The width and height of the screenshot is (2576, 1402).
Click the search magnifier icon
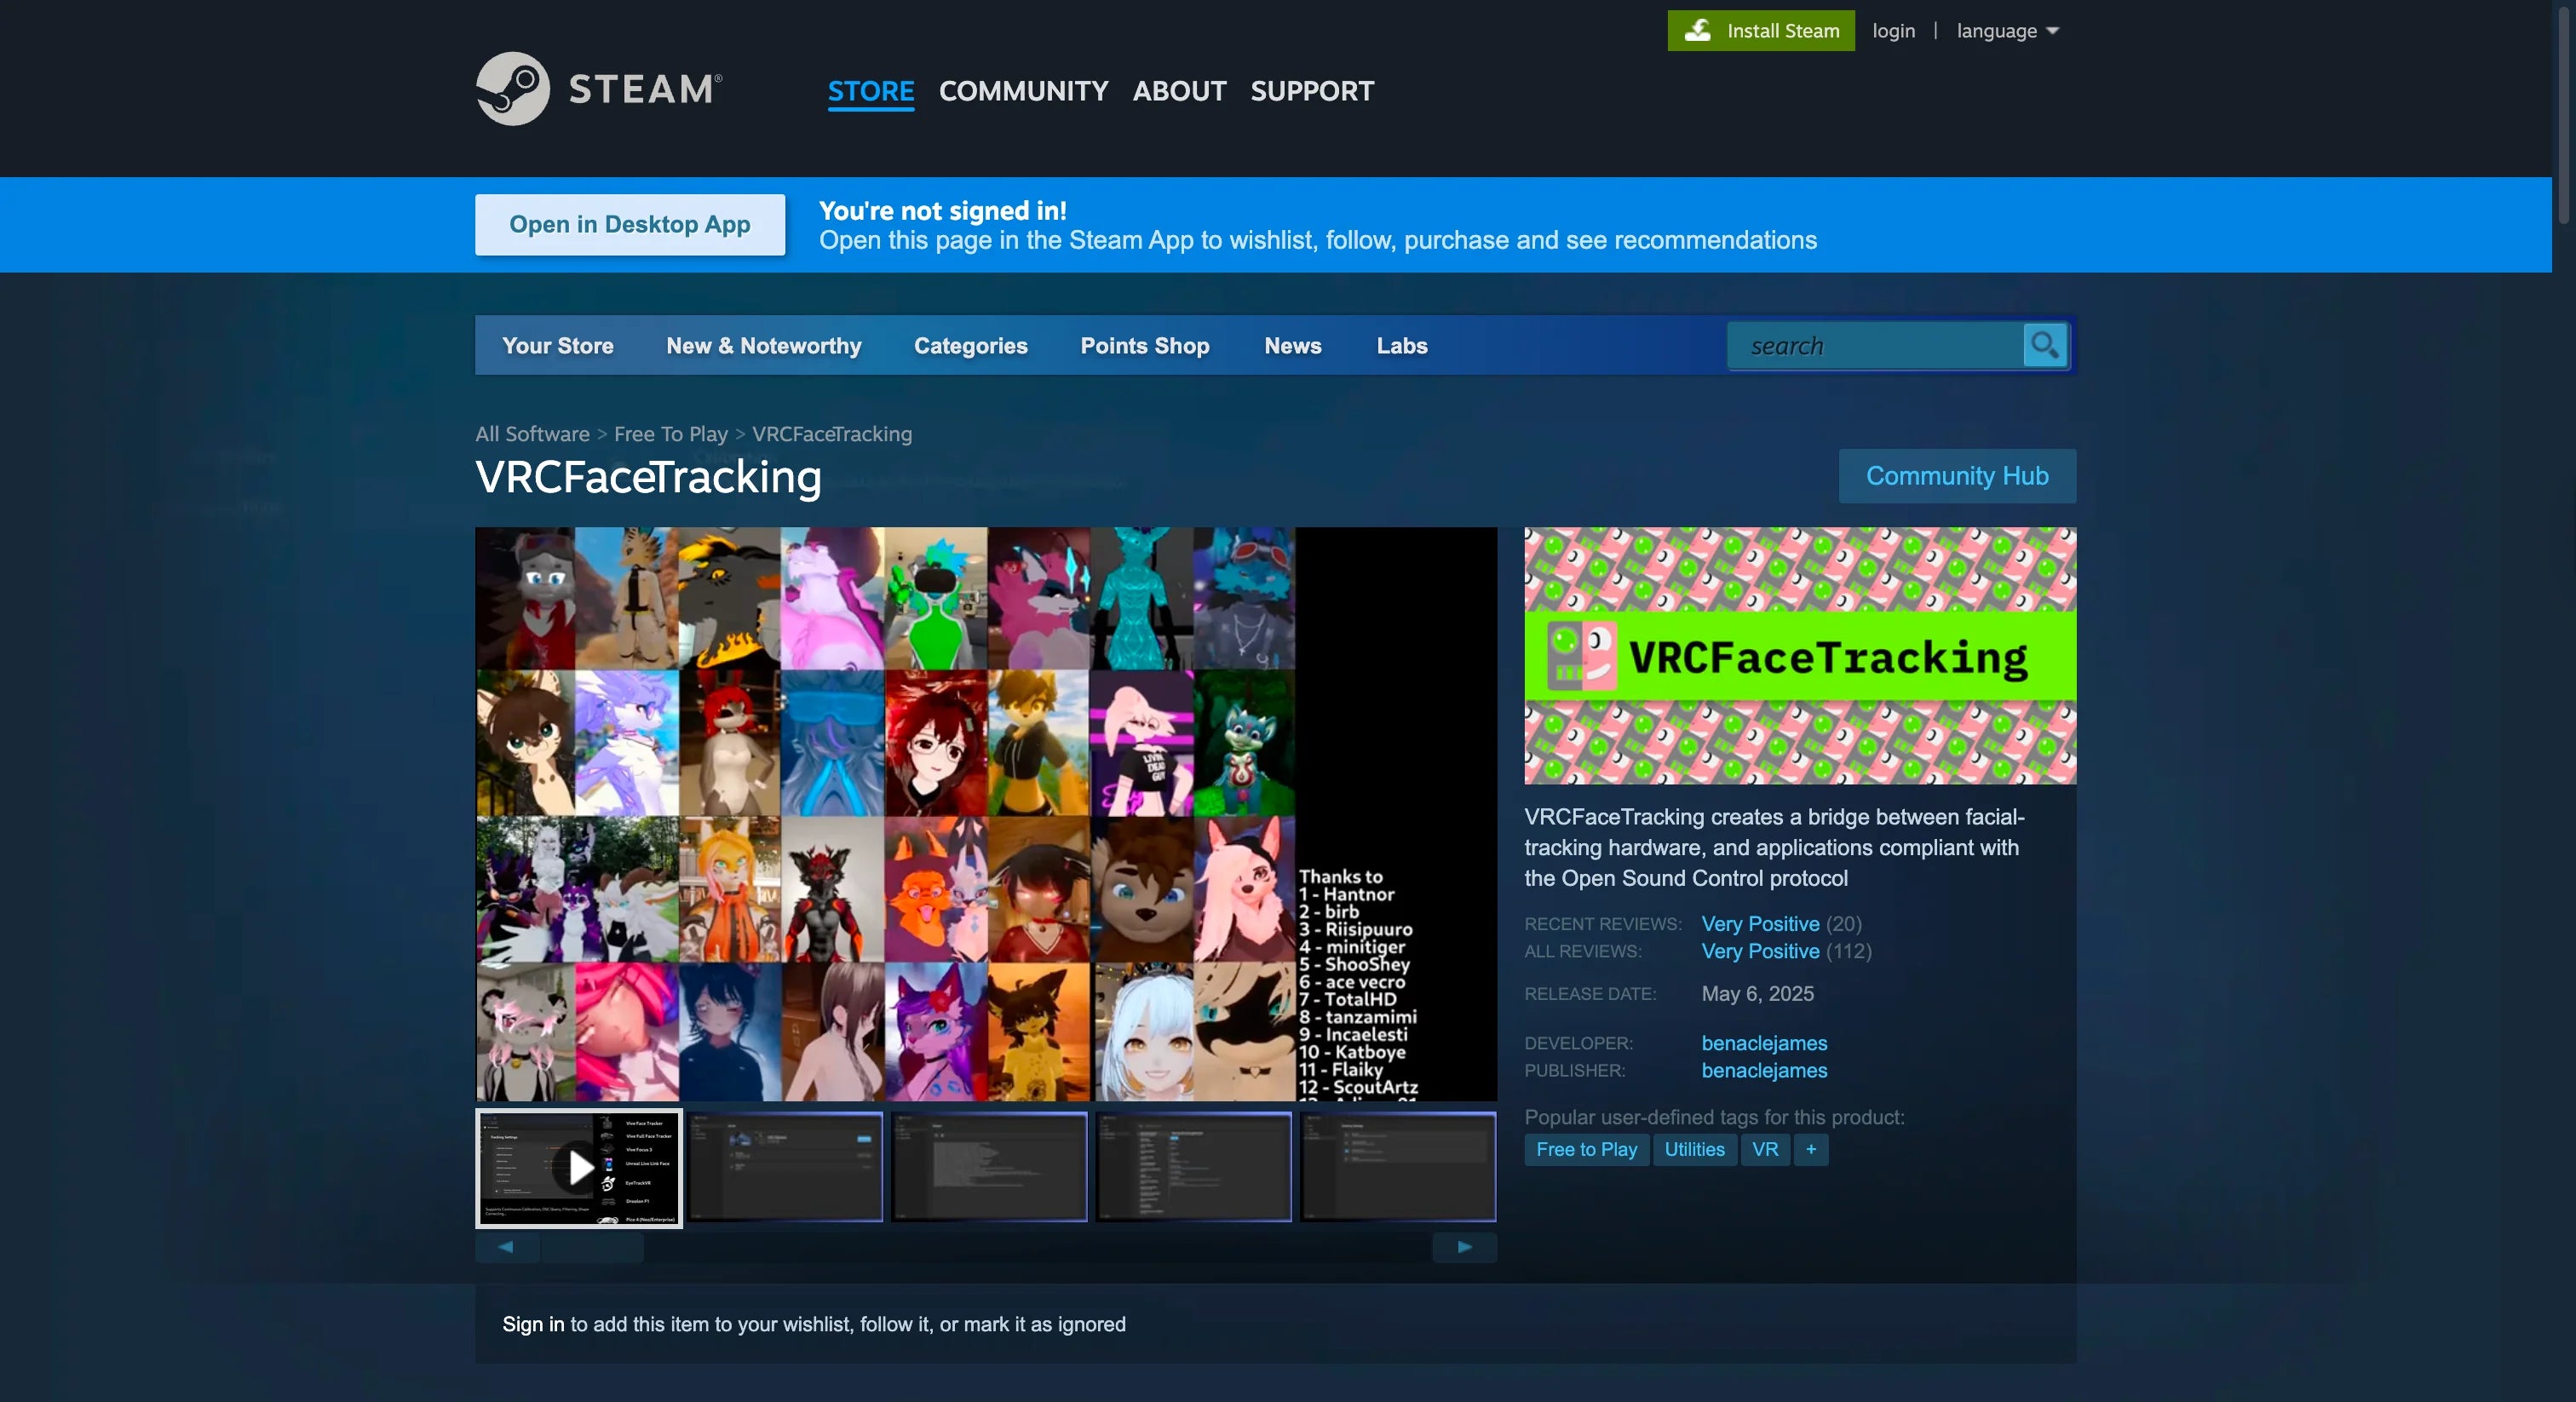[2044, 346]
